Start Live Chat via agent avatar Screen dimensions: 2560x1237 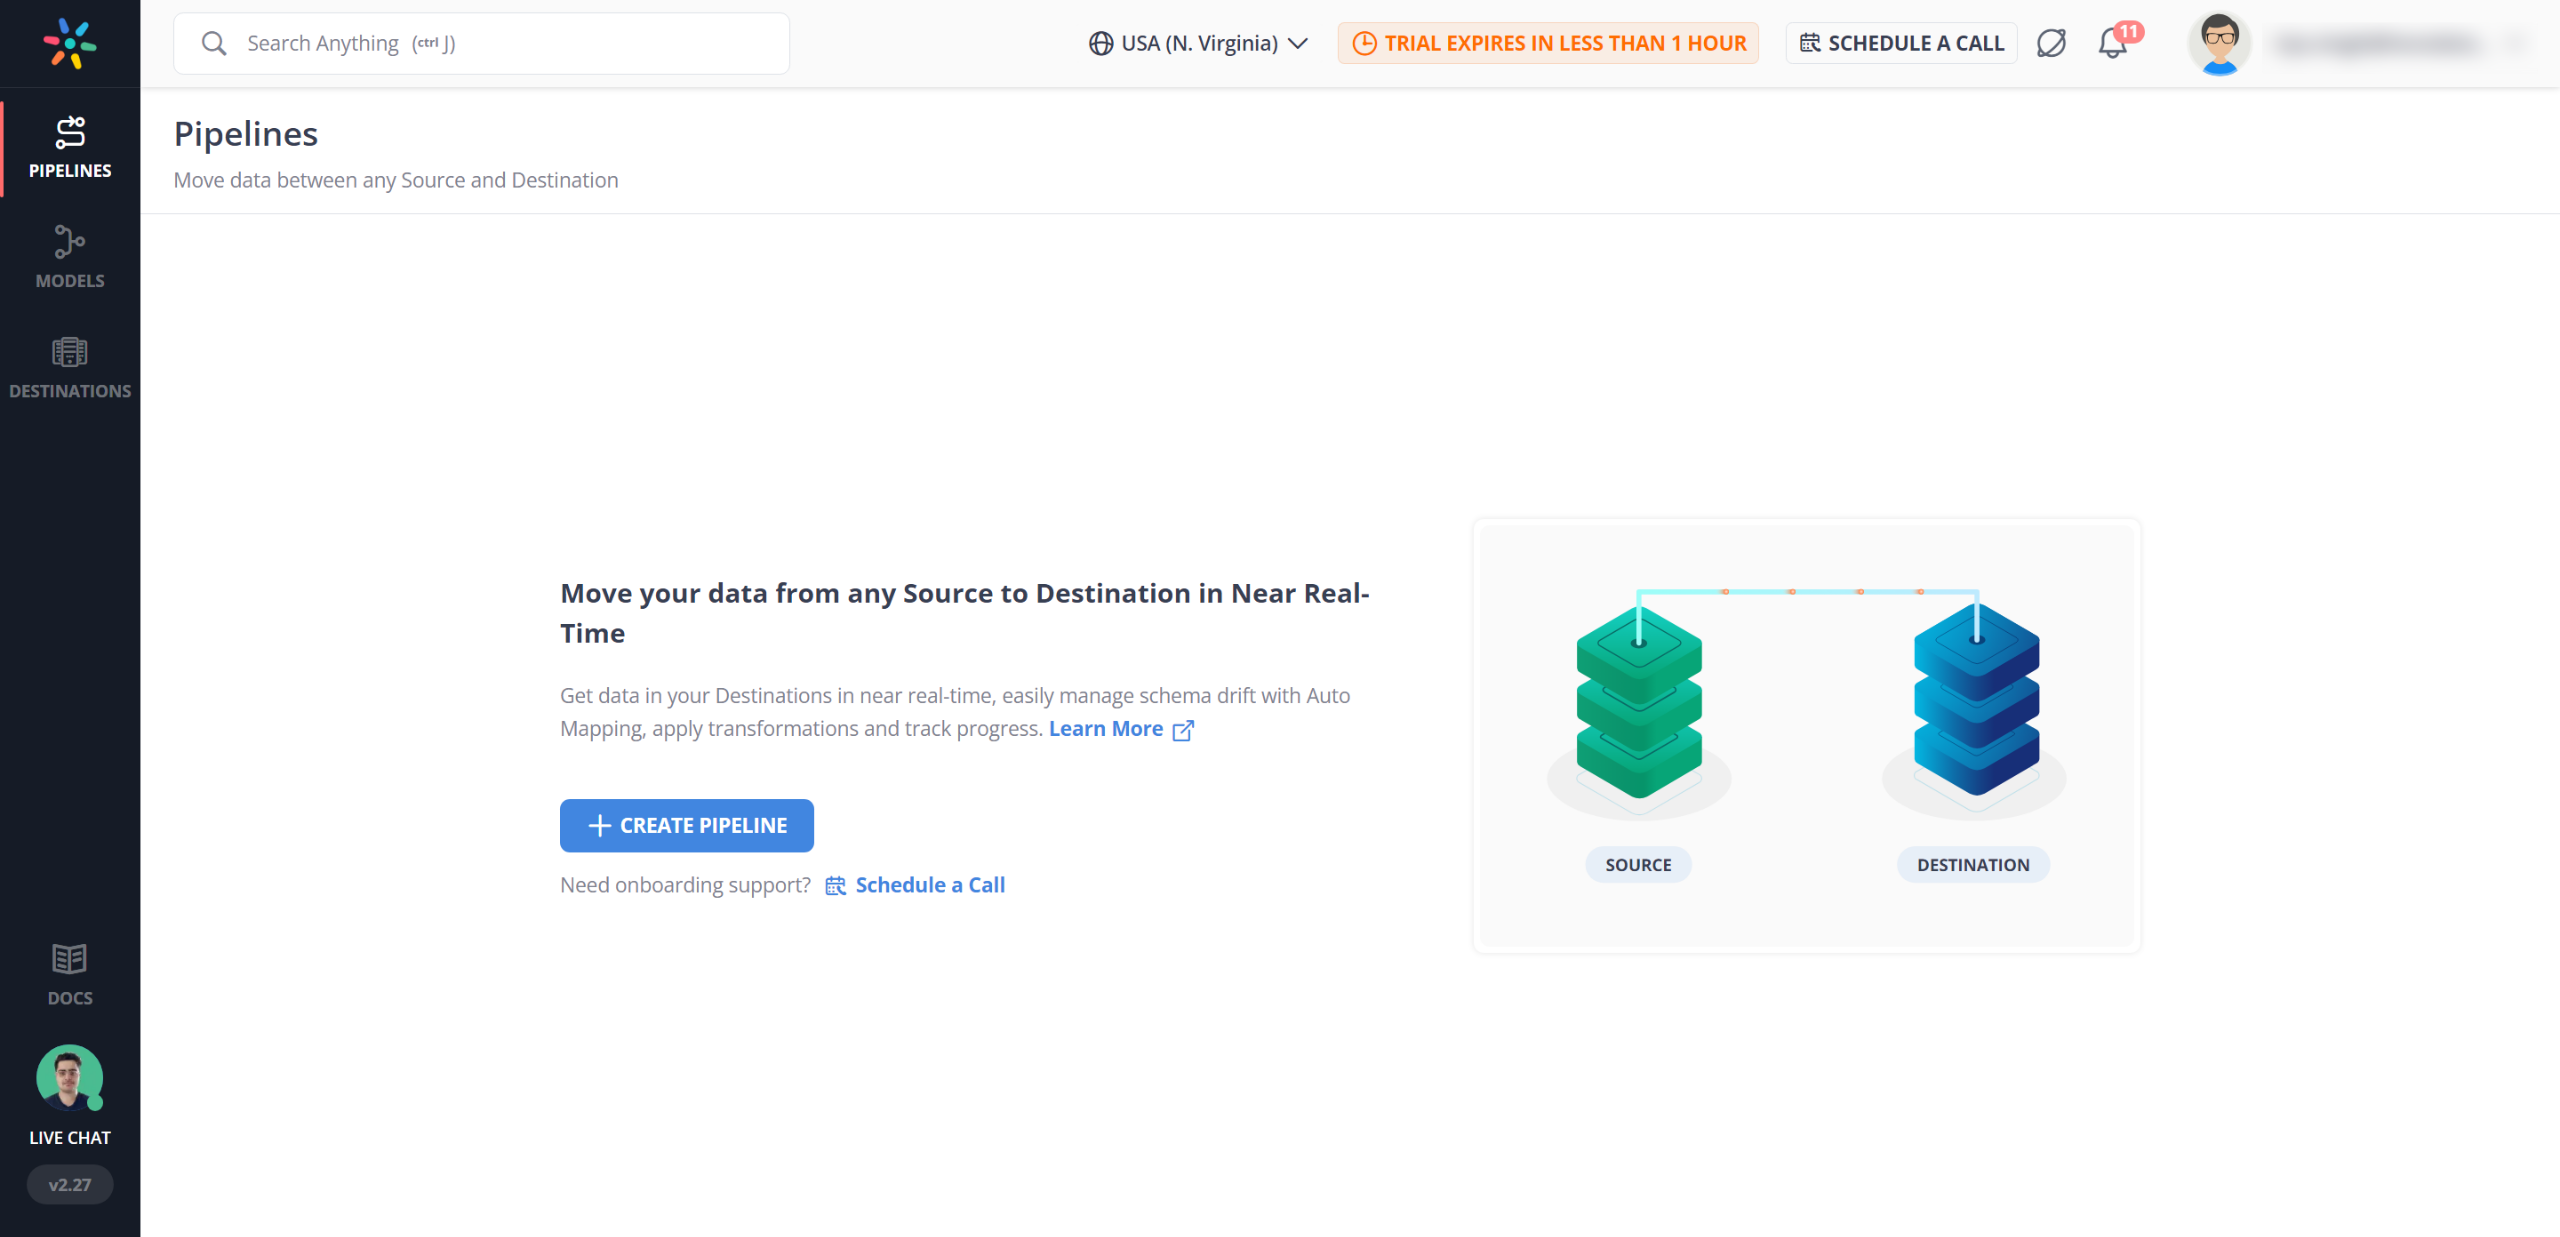coord(70,1078)
